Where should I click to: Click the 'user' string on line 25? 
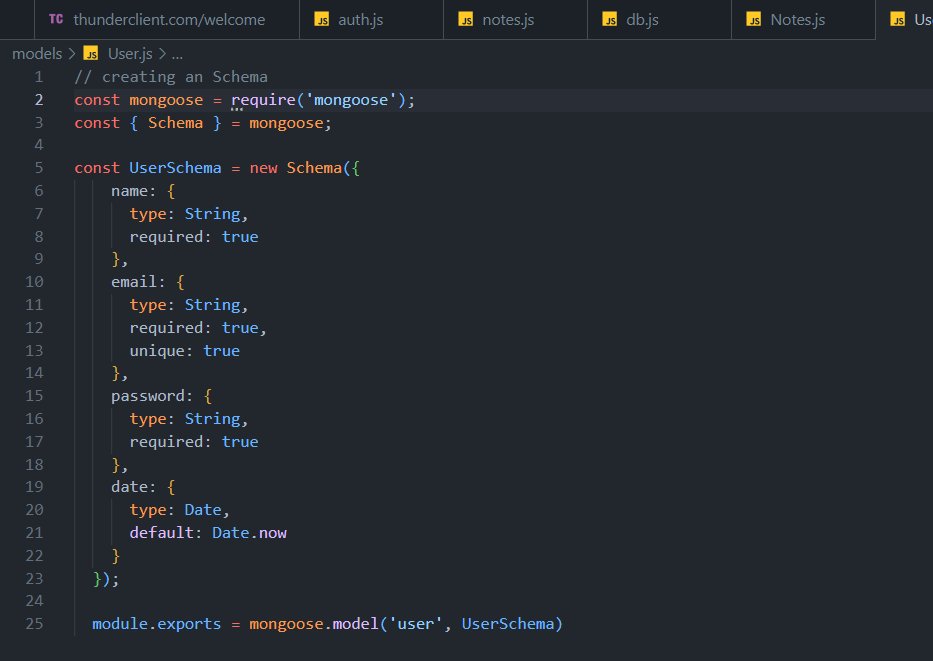pos(415,624)
